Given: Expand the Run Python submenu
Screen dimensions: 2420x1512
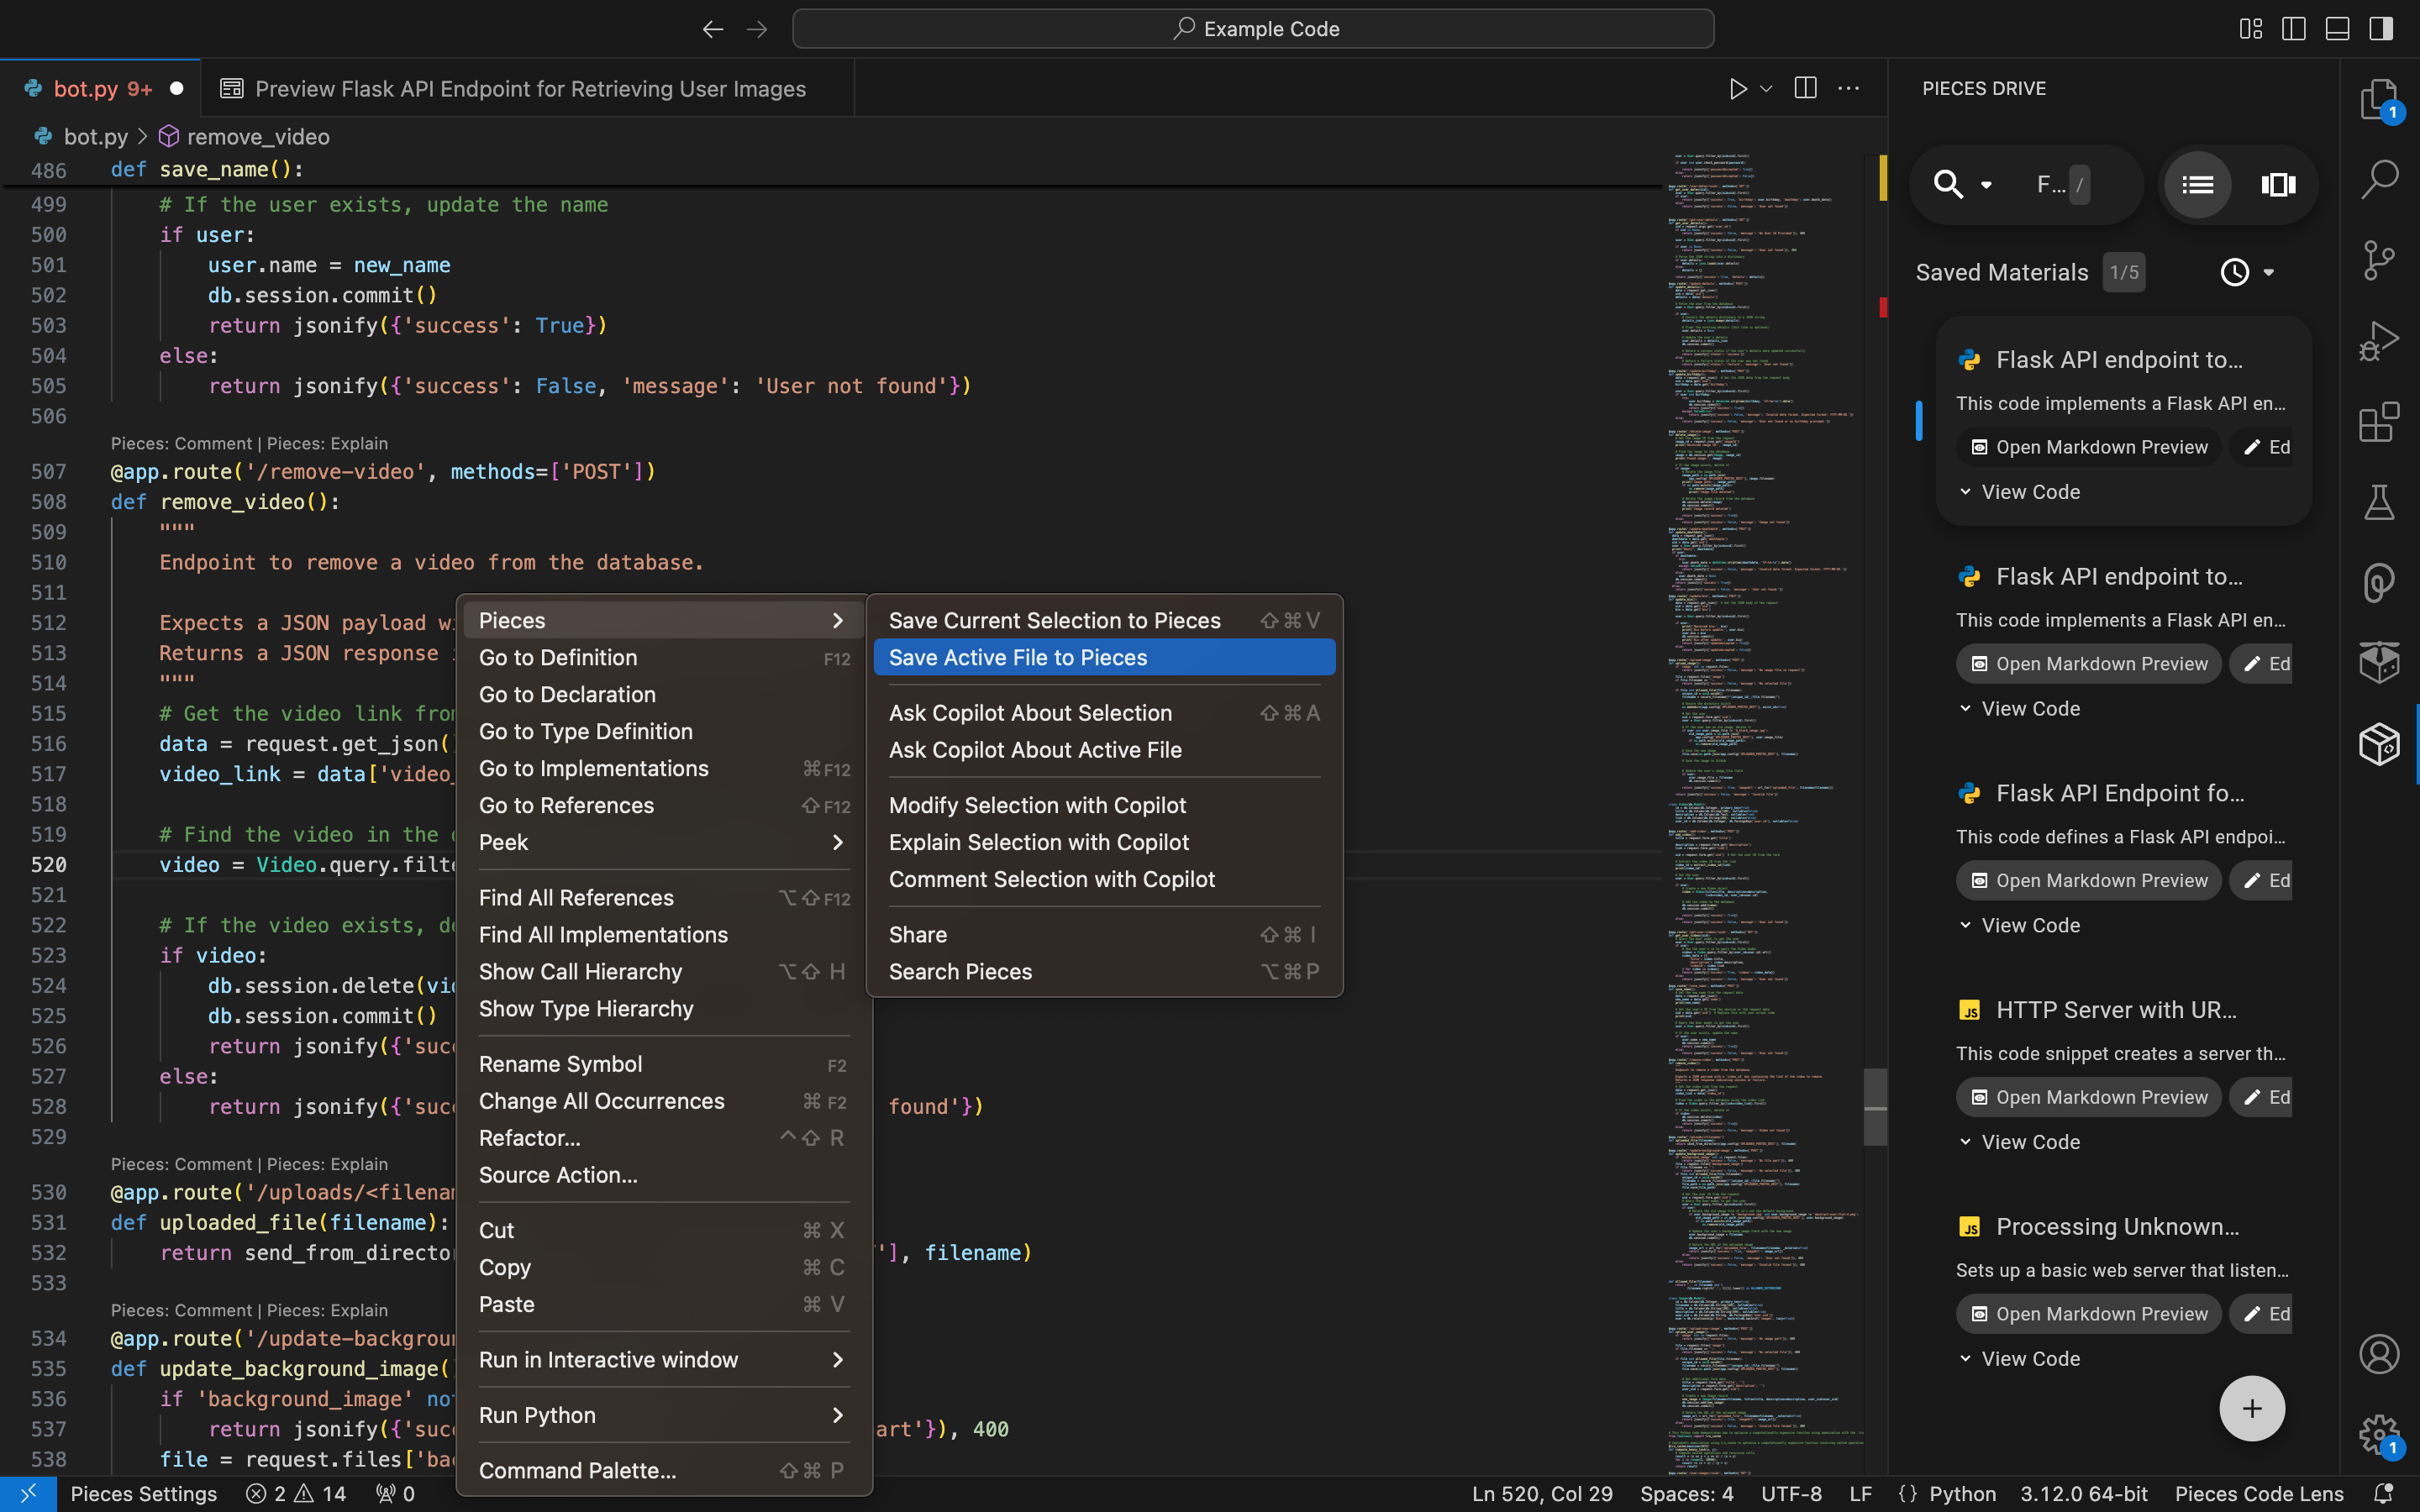Looking at the screenshot, I should (x=663, y=1415).
